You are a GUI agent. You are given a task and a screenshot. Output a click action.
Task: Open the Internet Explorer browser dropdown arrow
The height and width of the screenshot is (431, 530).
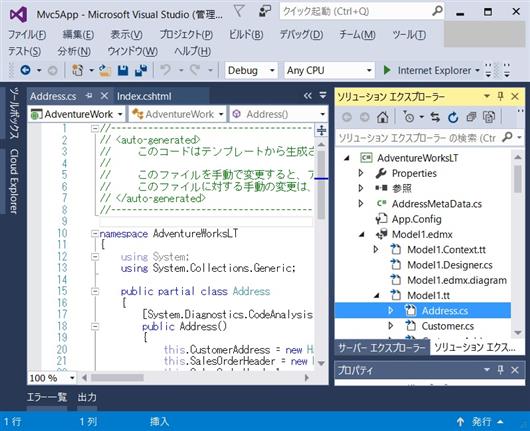pyautogui.click(x=478, y=70)
